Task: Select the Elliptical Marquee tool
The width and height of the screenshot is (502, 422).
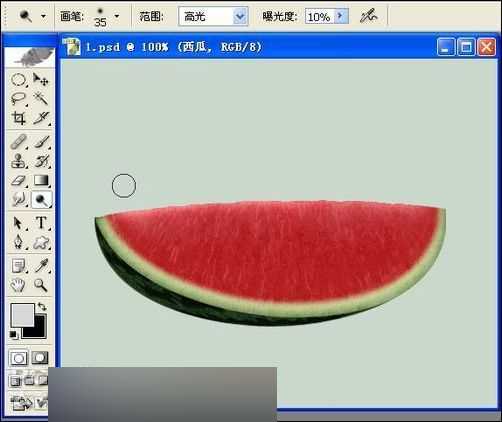Action: (18, 80)
